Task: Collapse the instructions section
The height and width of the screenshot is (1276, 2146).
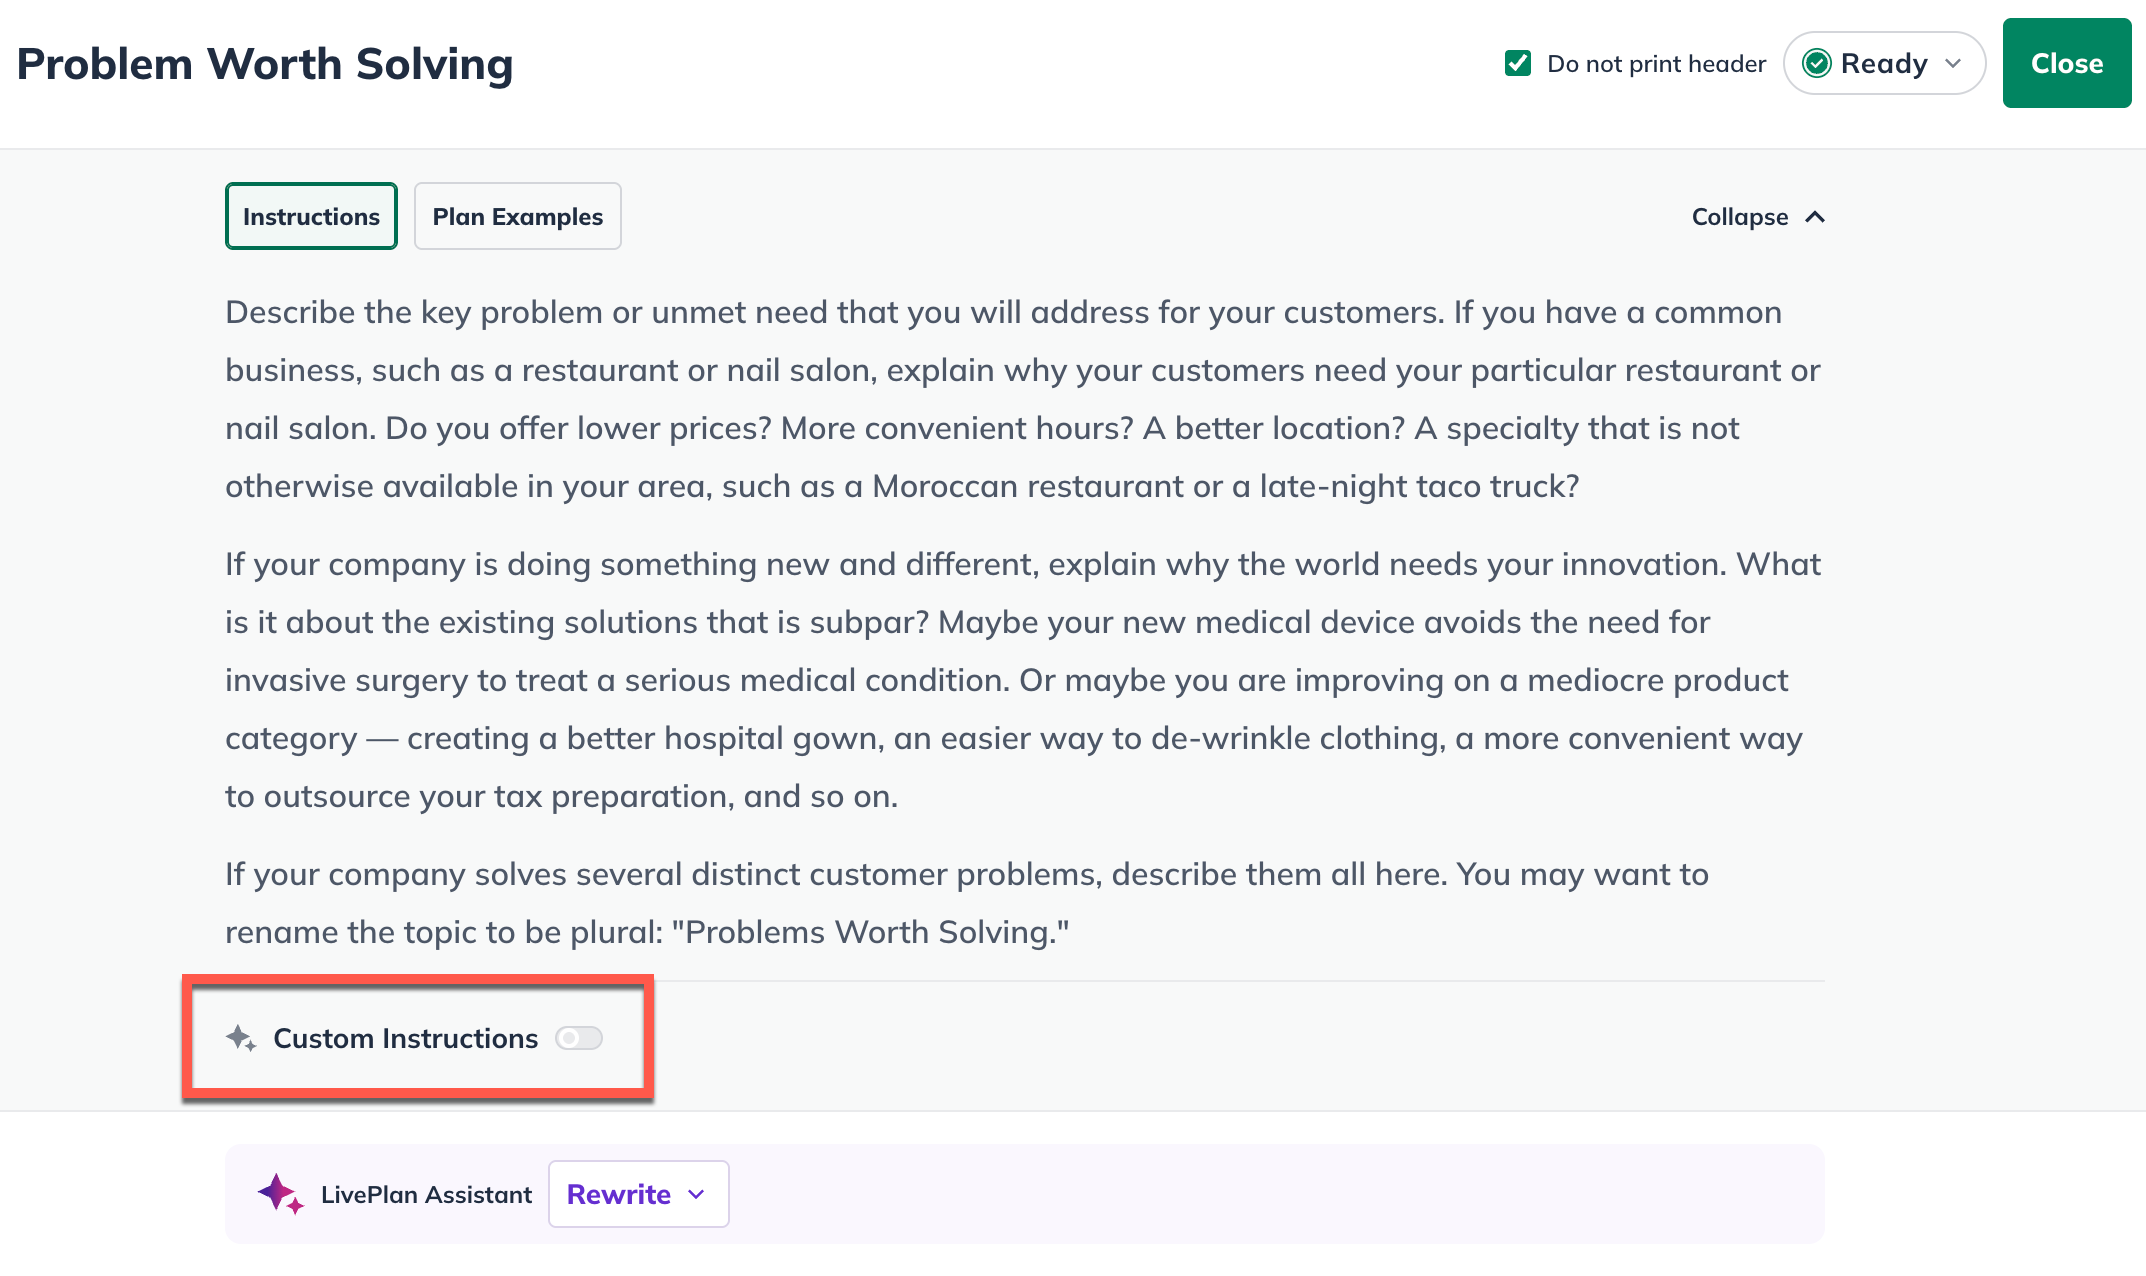Action: click(x=1758, y=216)
